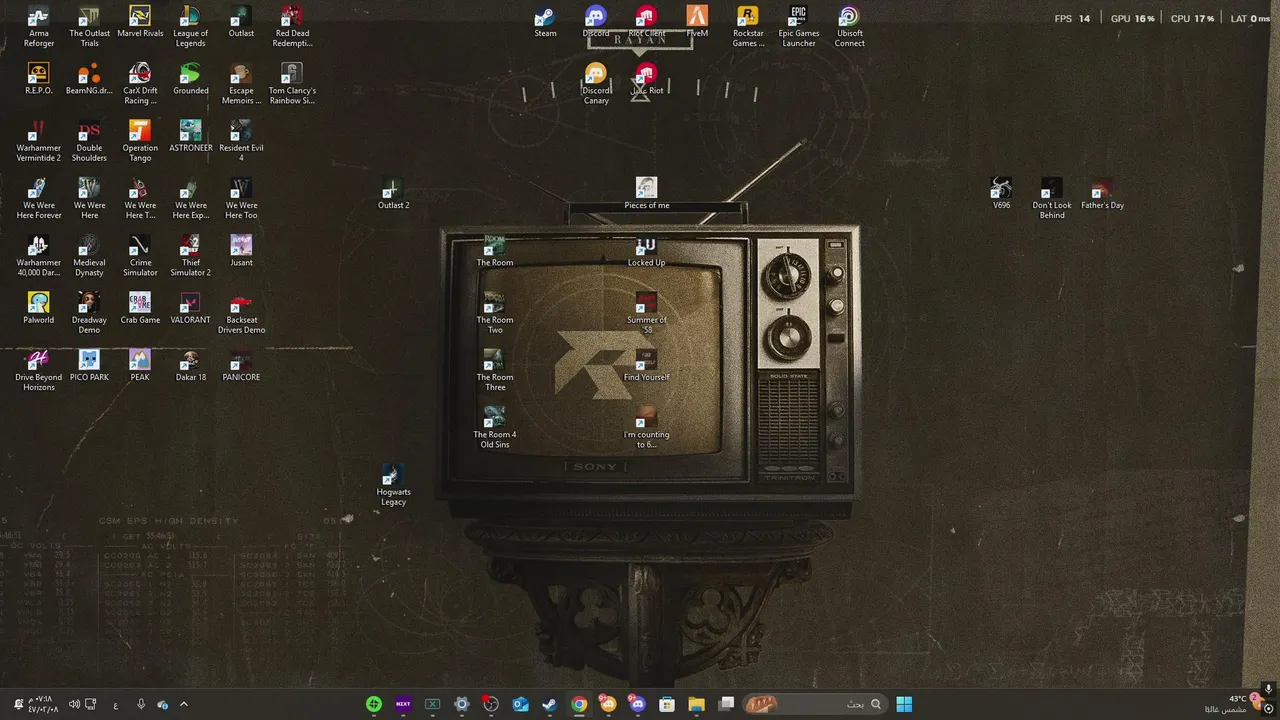Viewport: 1280px width, 720px height.
Task: Open Ubisoft Connect desktop icon
Action: click(x=849, y=27)
